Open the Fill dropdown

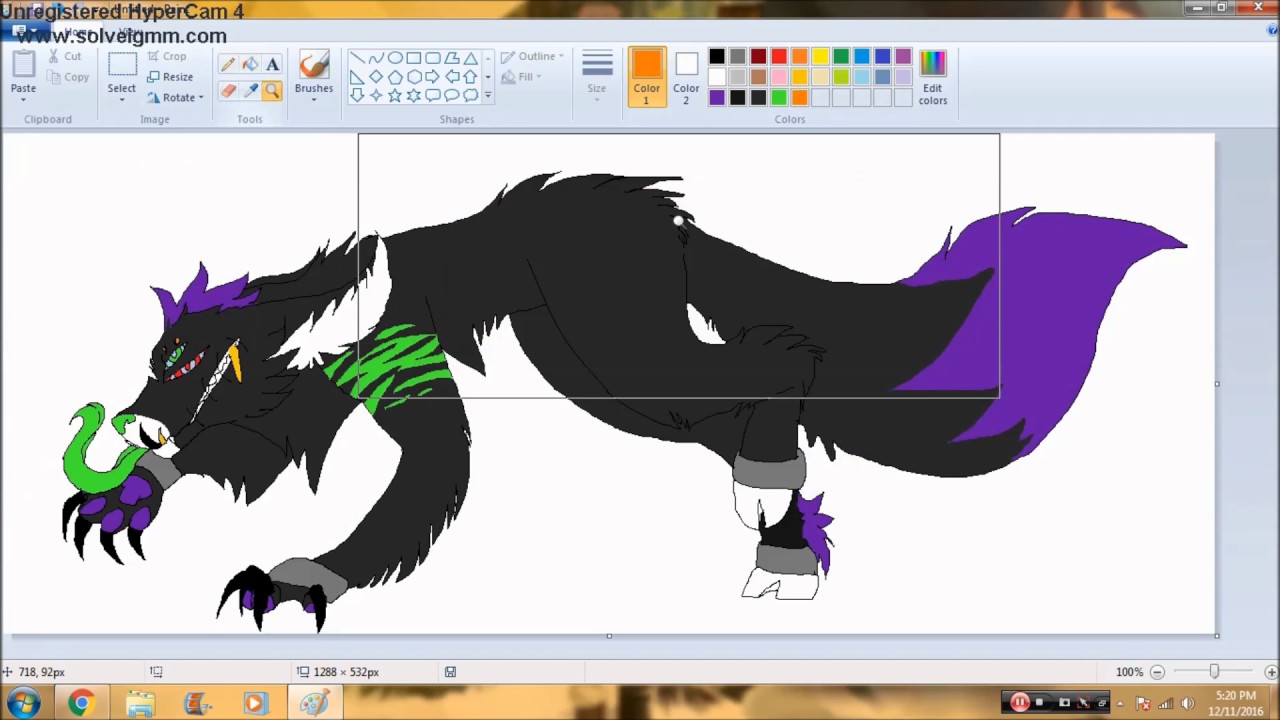pyautogui.click(x=521, y=77)
